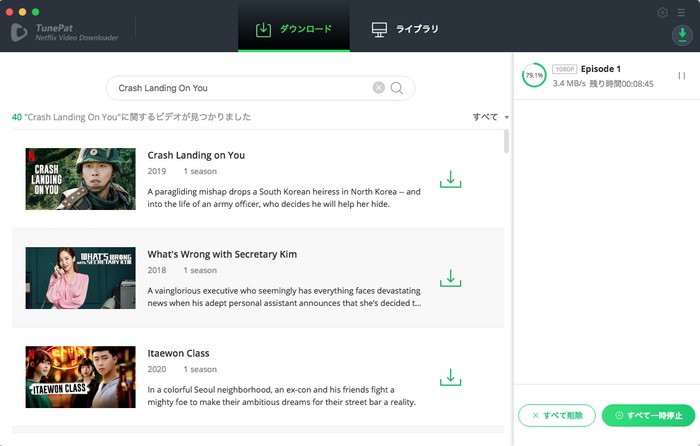The width and height of the screenshot is (700, 446).
Task: Download Itaewon Class
Action: (450, 377)
